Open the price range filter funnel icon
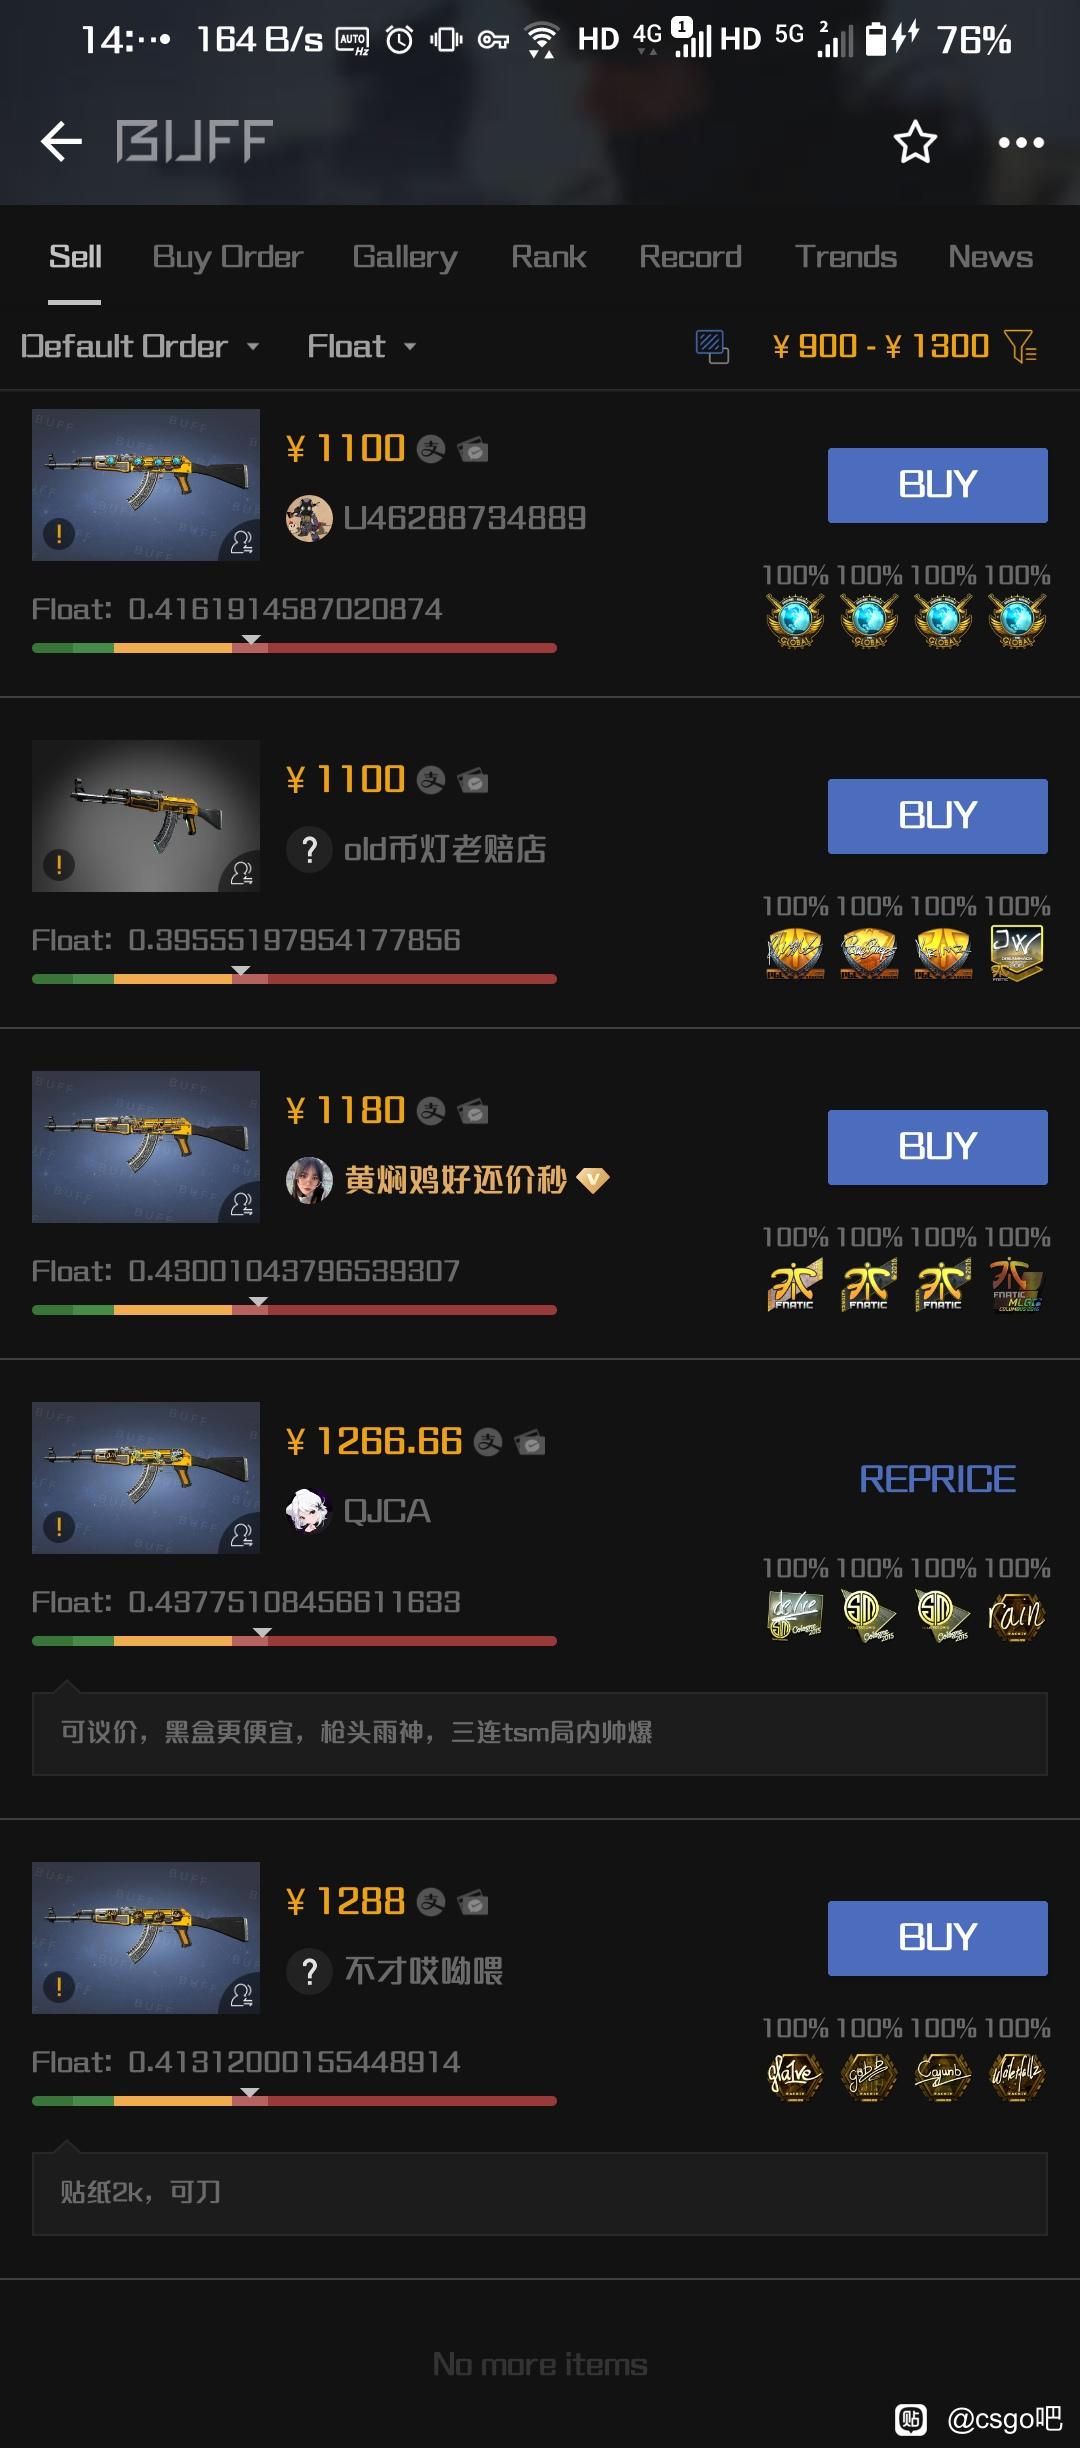The height and width of the screenshot is (2448, 1080). [x=1021, y=346]
